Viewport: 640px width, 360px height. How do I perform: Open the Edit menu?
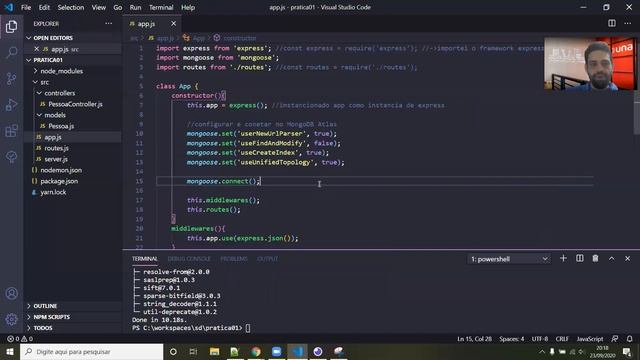(44, 7)
